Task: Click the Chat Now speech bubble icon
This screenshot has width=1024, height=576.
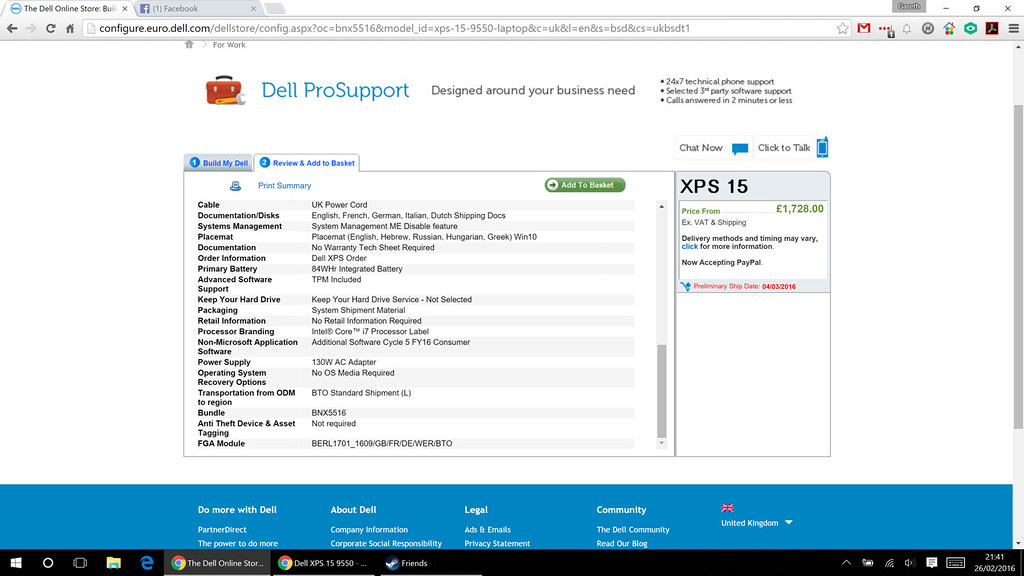Action: tap(740, 148)
